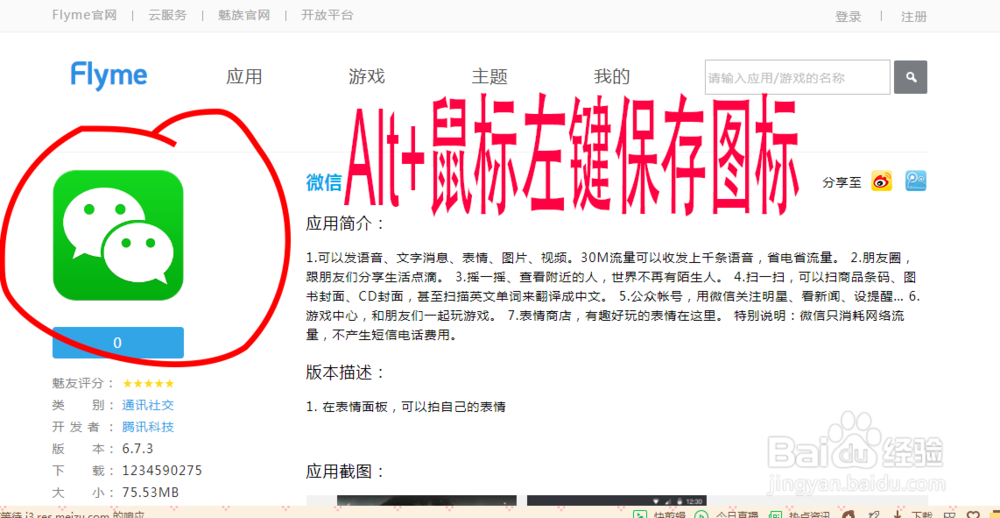
Task: Click the 分享至 label
Action: [x=842, y=182]
